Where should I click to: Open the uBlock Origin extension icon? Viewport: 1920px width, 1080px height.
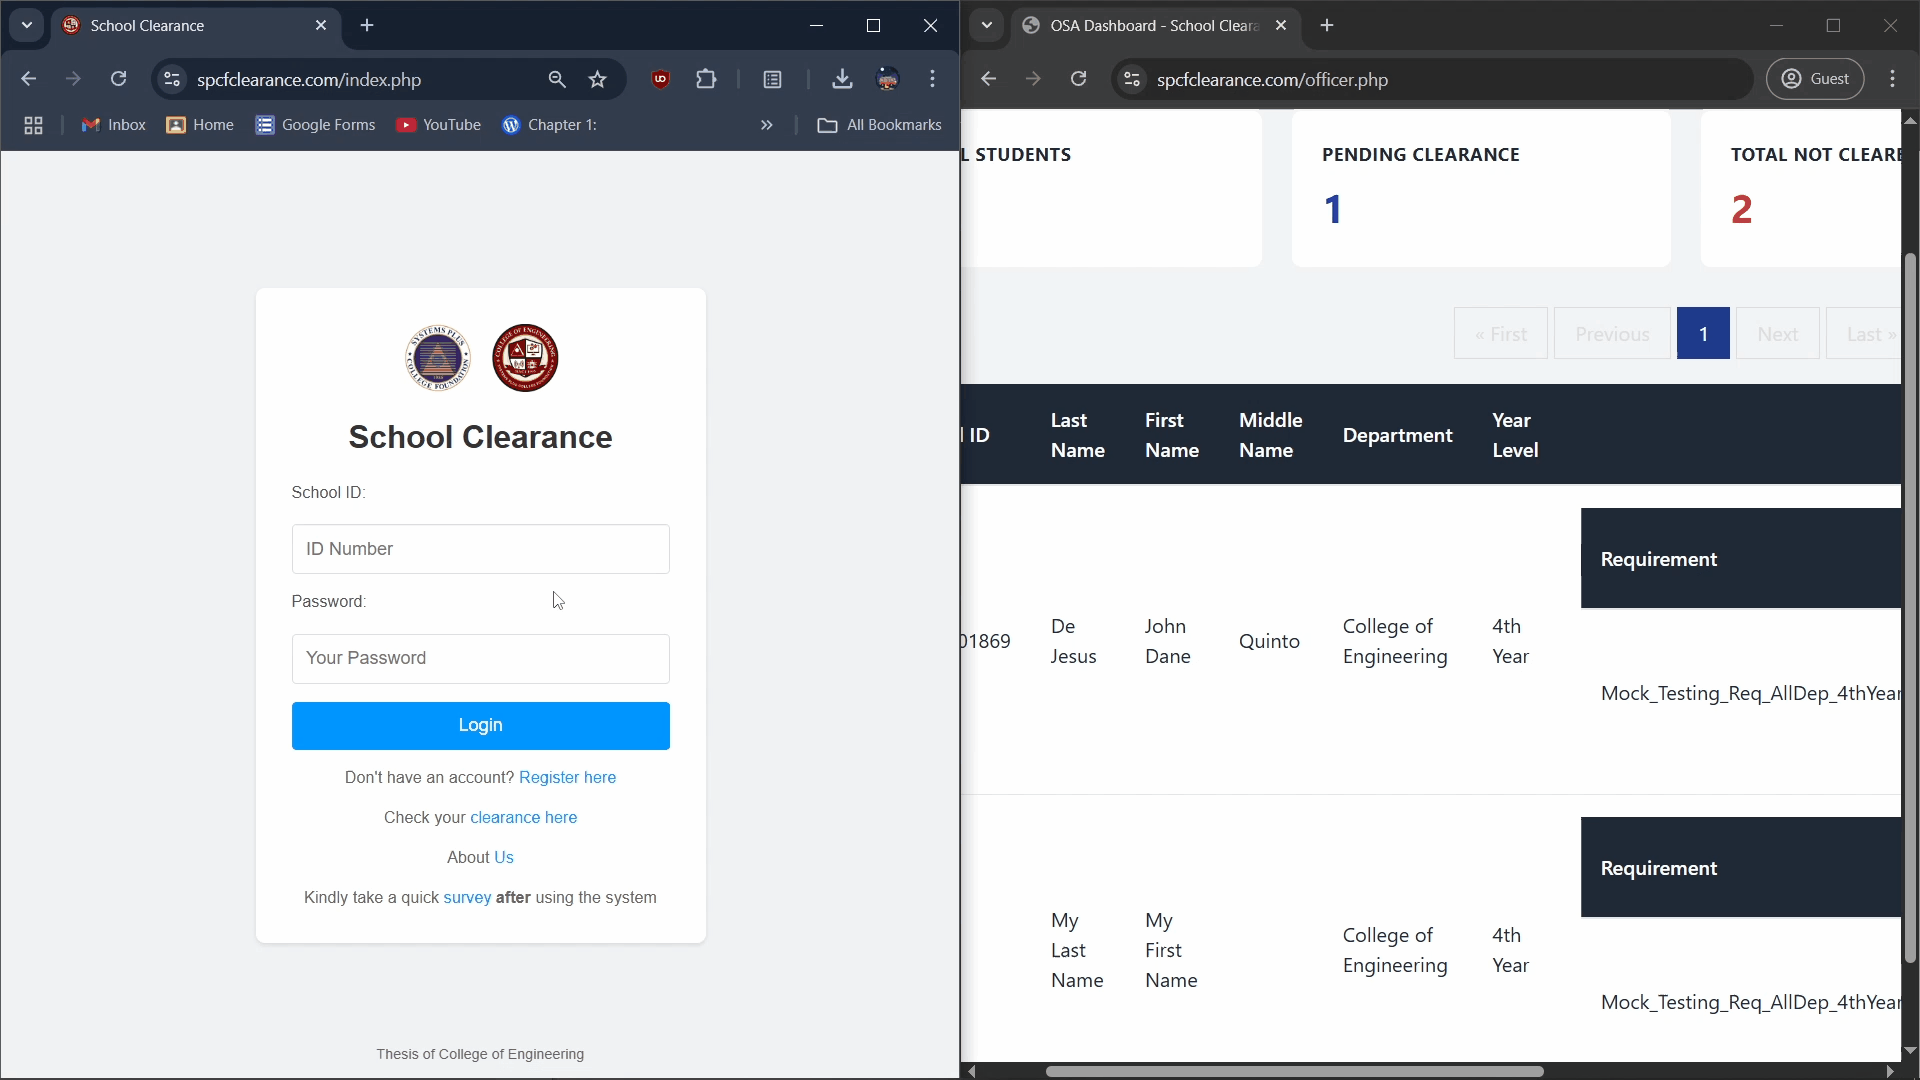(x=661, y=79)
